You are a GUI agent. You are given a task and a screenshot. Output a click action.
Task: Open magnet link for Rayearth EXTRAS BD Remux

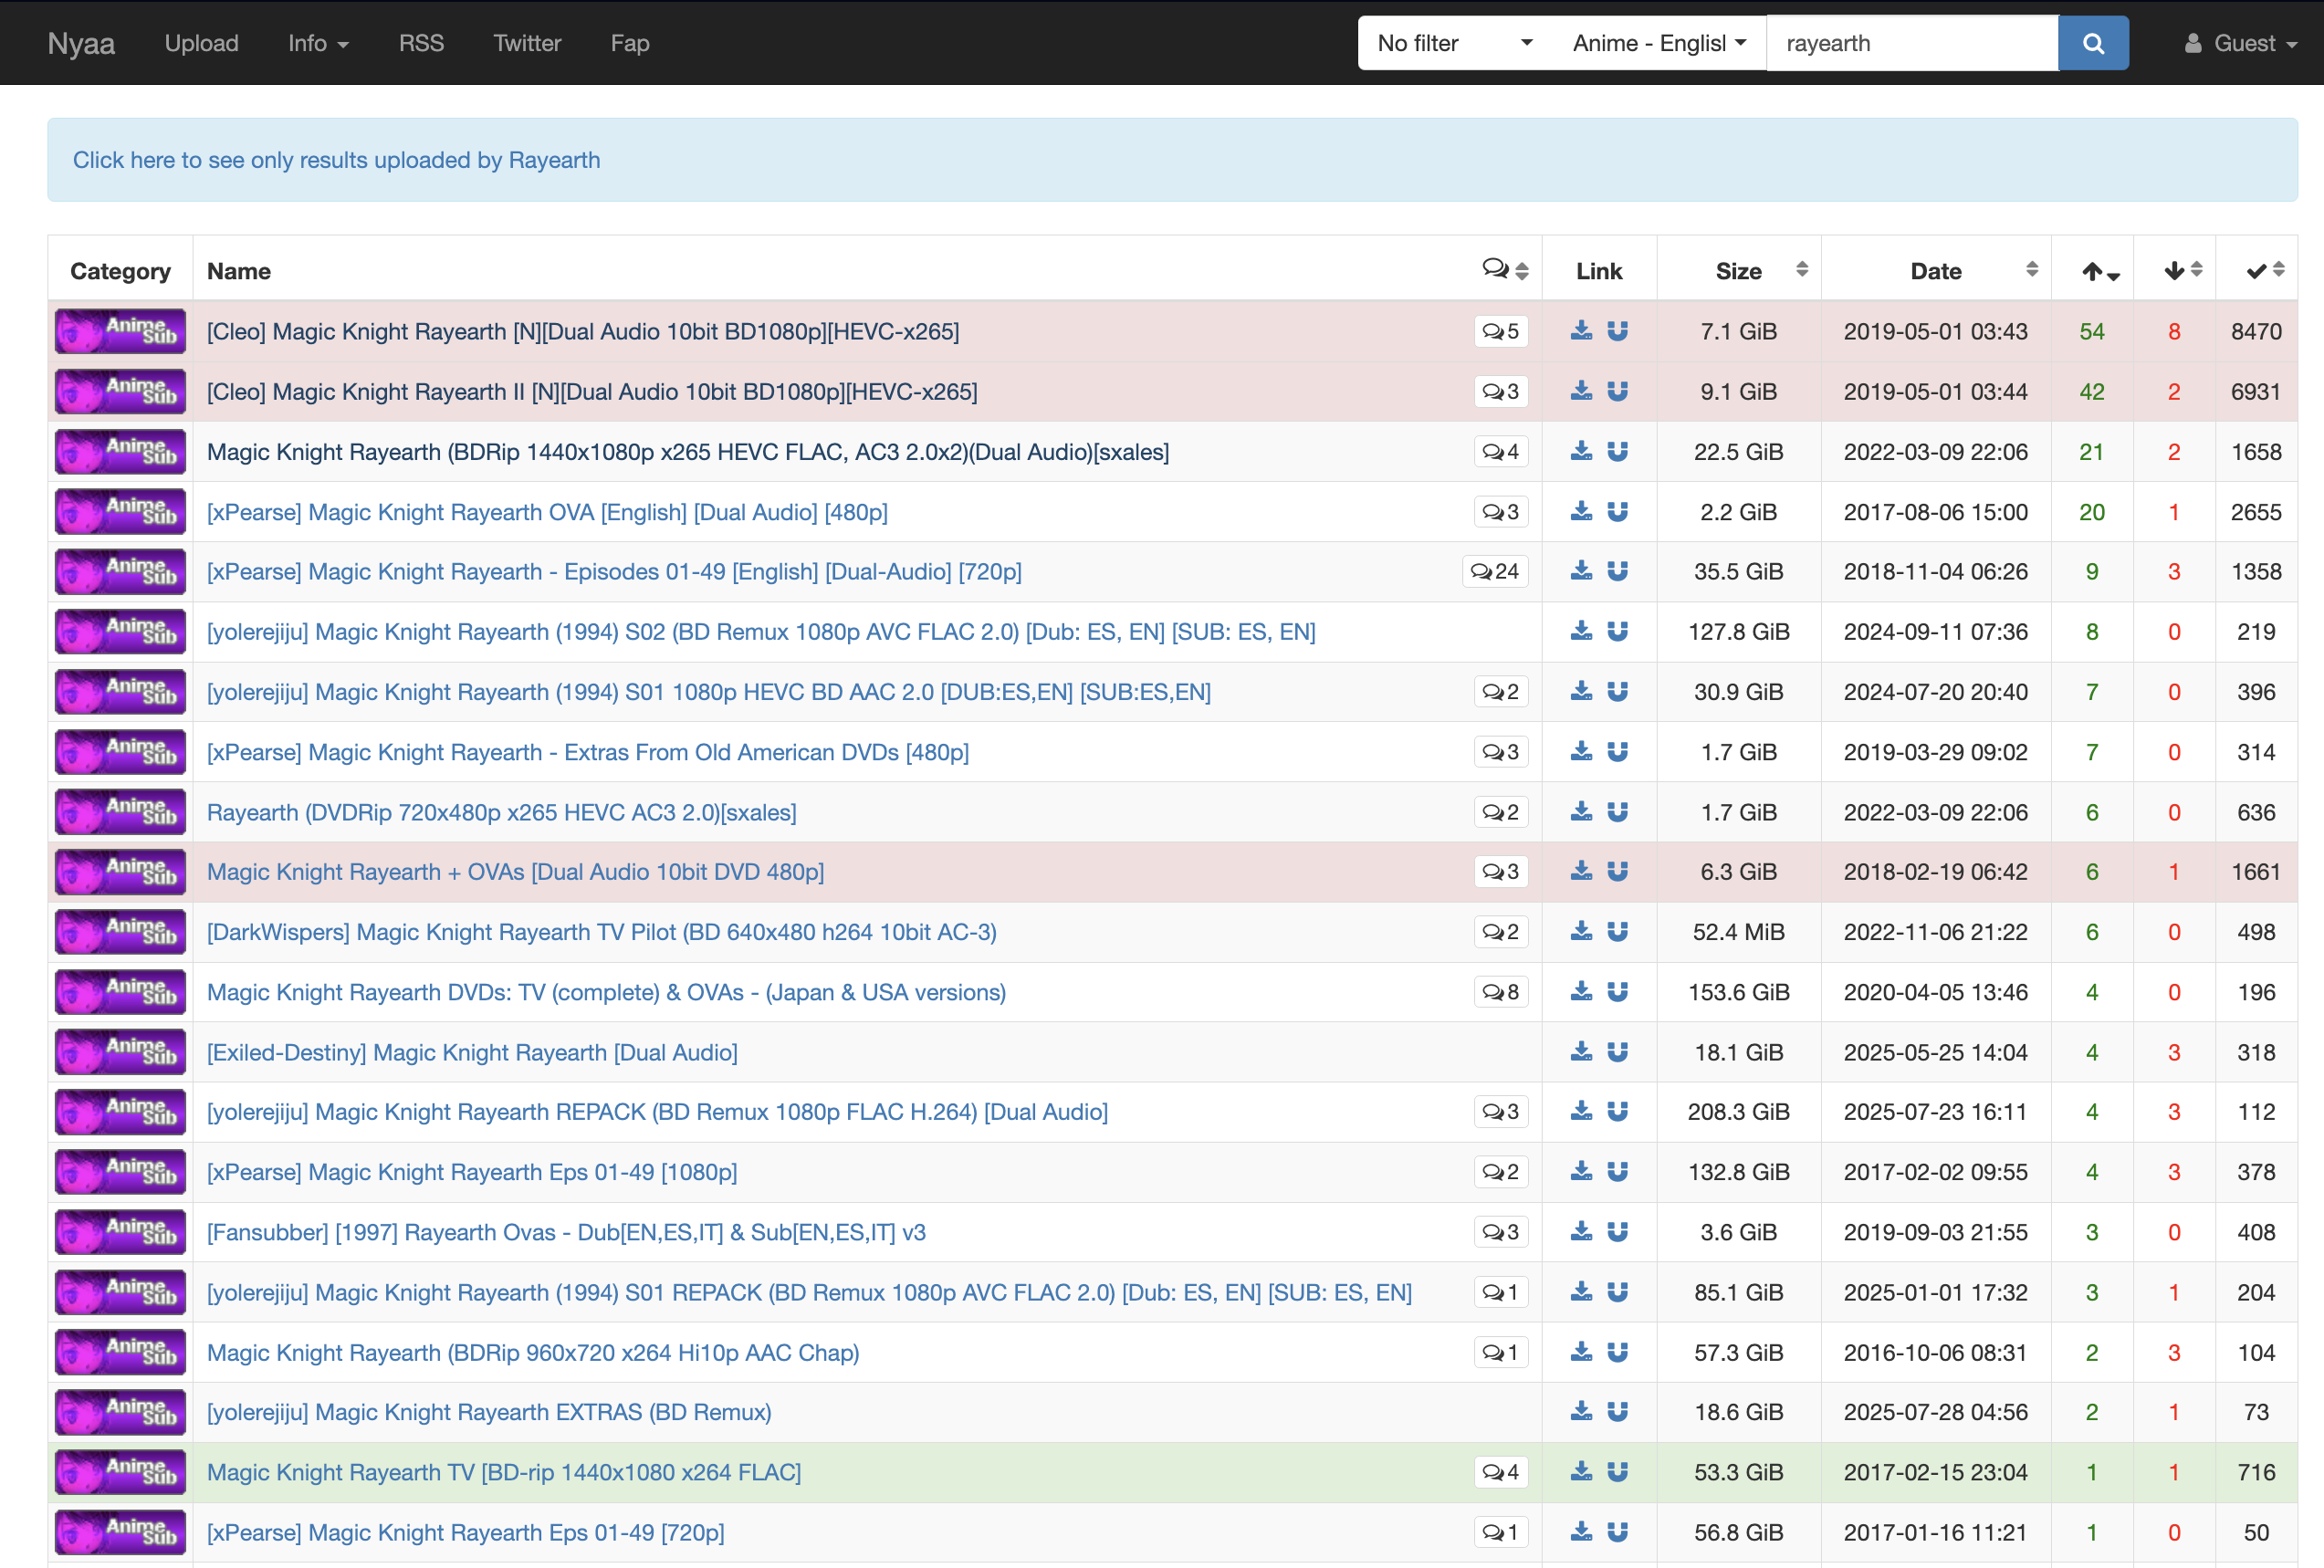point(1617,1412)
